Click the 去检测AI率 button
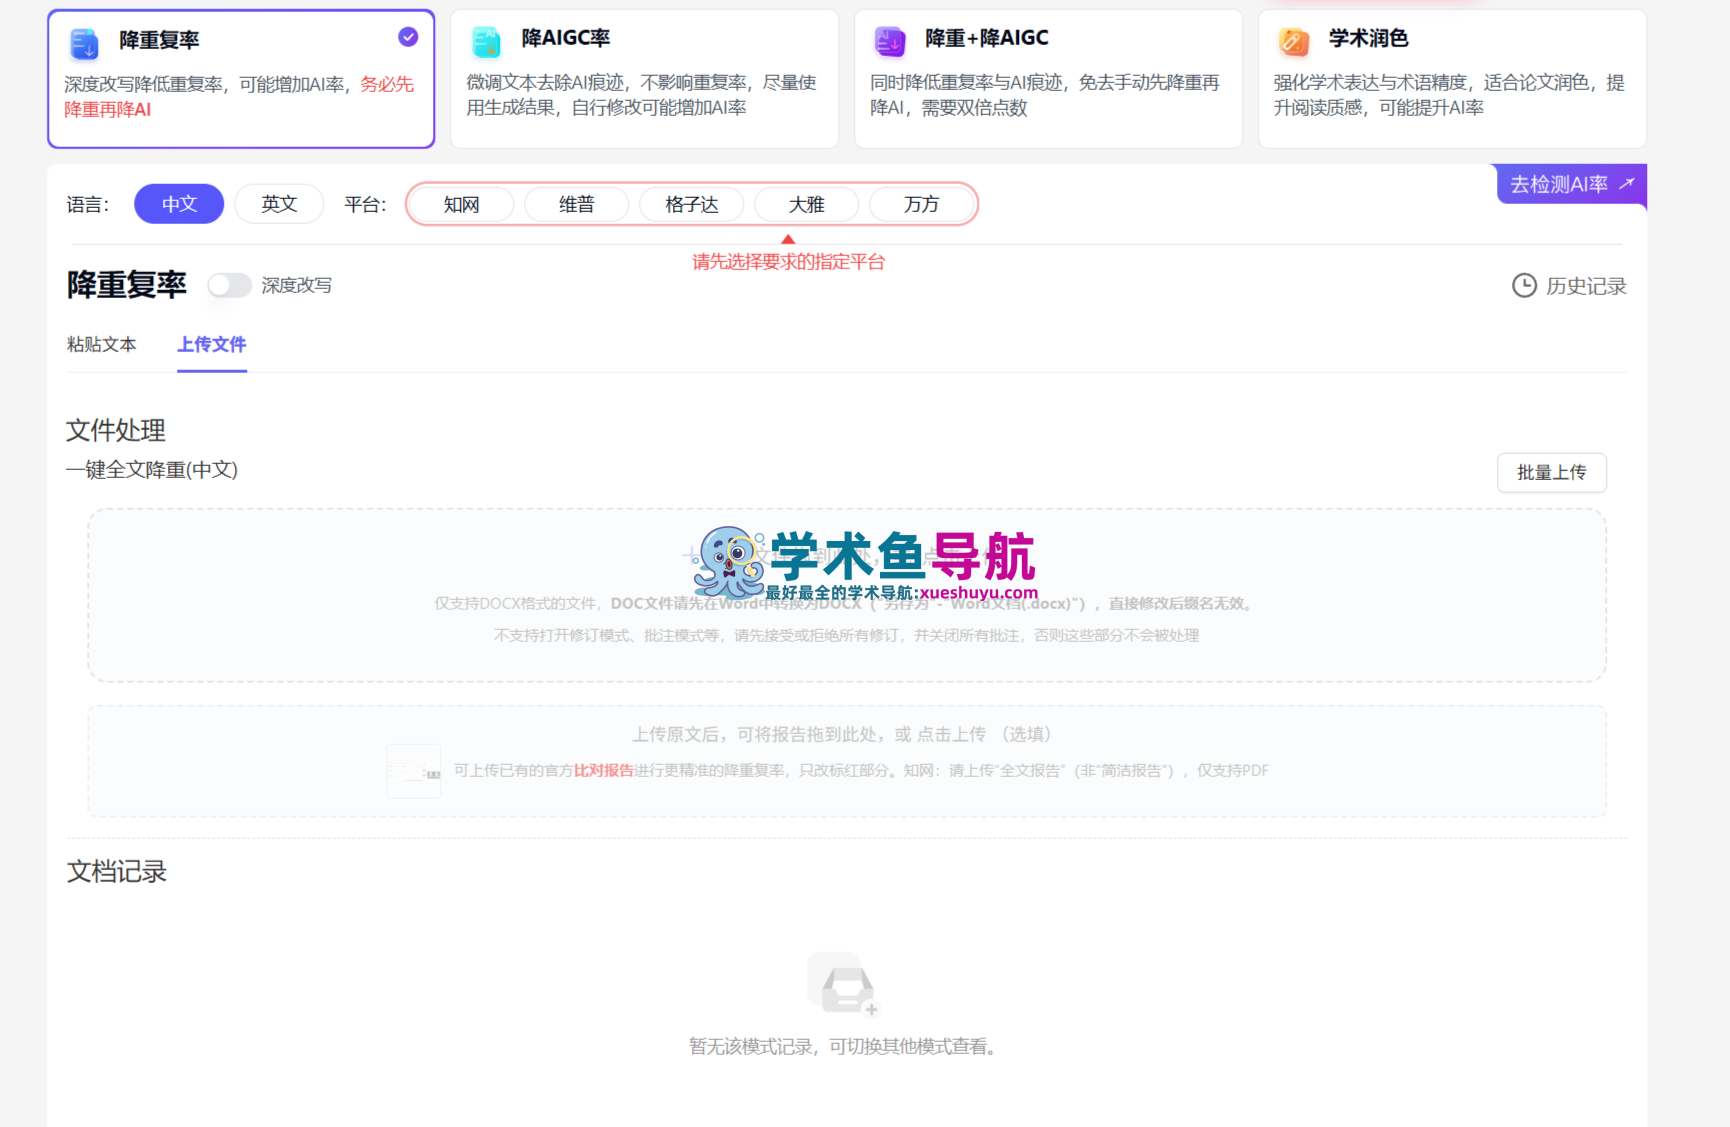Screen dimensions: 1730x1127 click(x=1572, y=184)
